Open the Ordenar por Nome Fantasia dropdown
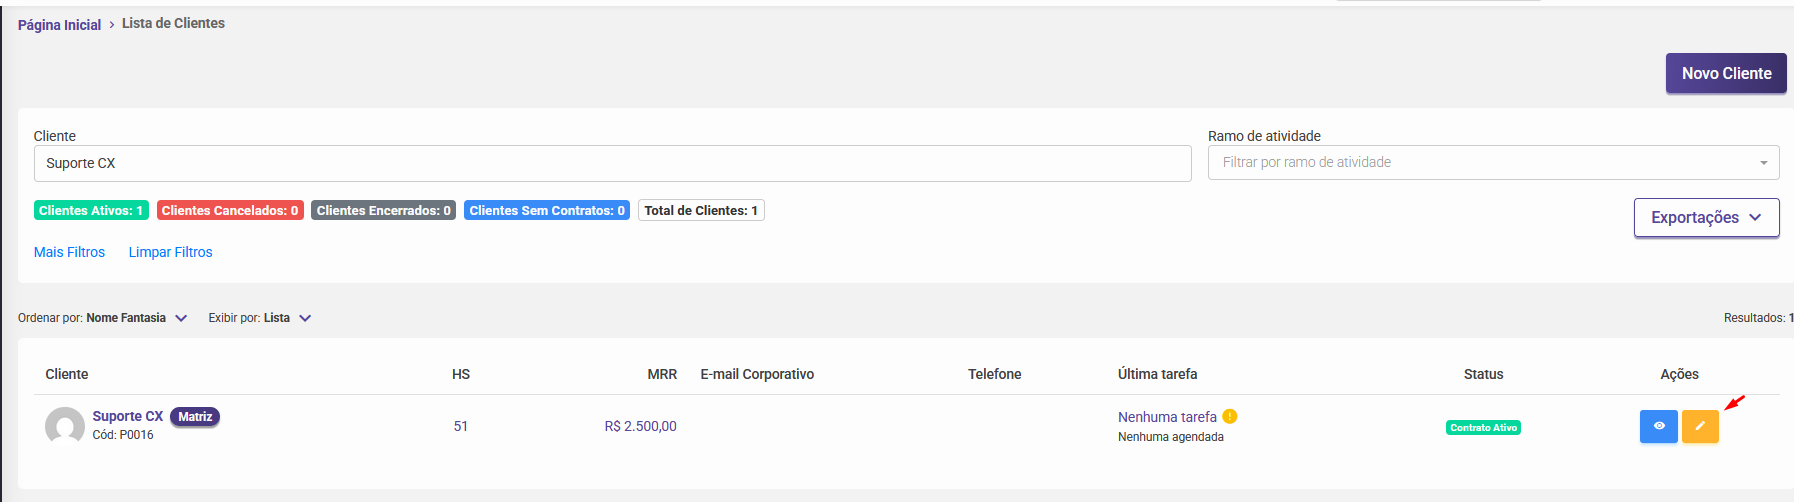Screen dimensions: 1794x502 [x=136, y=318]
